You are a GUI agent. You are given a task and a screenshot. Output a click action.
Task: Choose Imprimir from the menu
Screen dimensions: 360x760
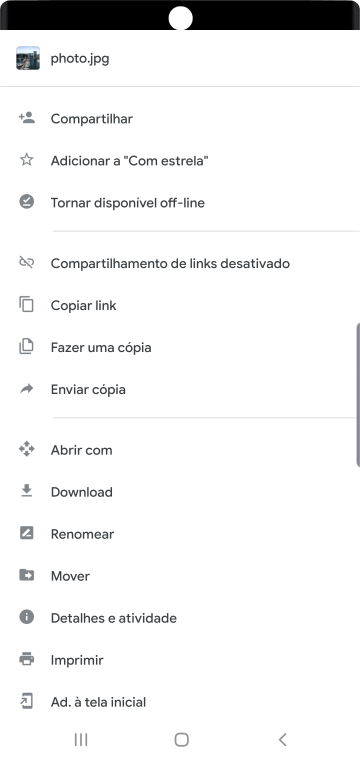pyautogui.click(x=180, y=660)
